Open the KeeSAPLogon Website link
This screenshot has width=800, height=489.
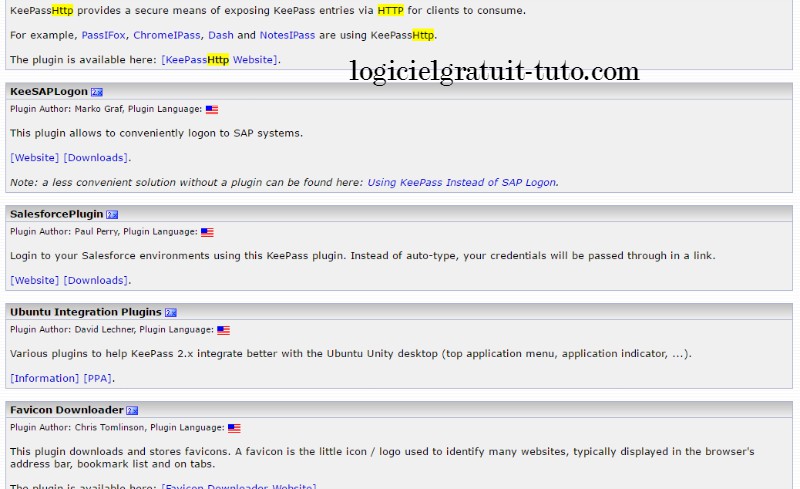(x=35, y=158)
